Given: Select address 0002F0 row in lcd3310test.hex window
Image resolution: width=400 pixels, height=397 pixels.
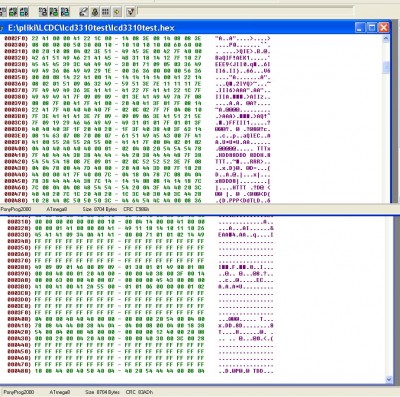Looking at the screenshot, I should click(137, 38).
